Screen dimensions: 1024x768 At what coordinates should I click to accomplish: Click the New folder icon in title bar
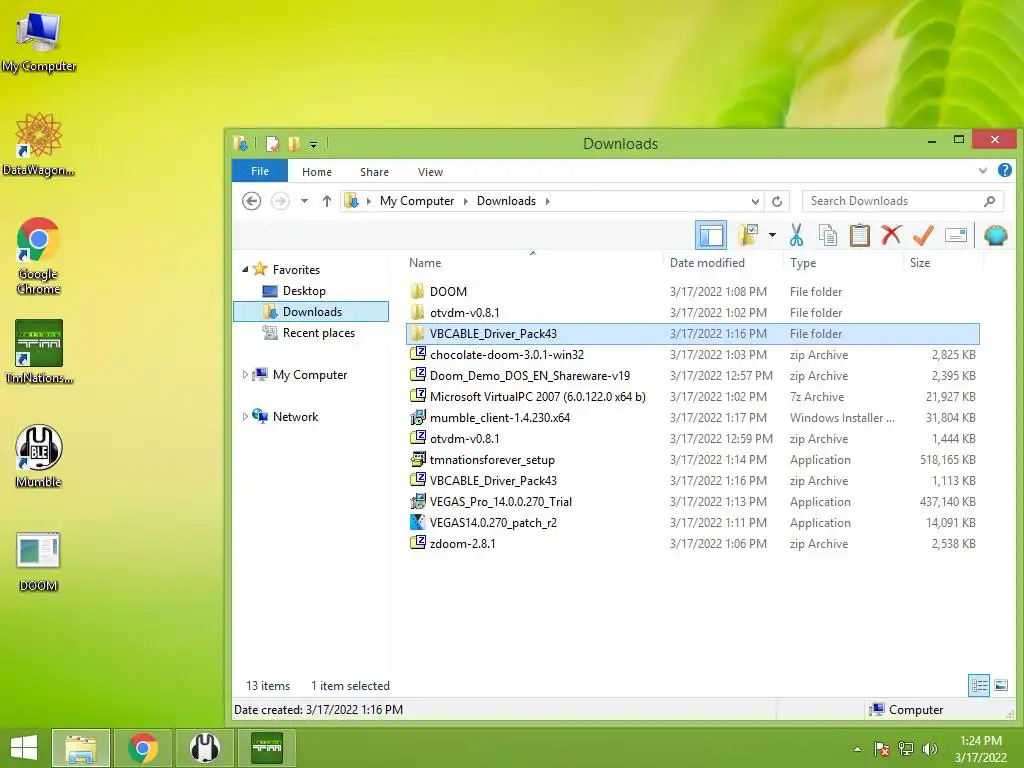click(x=294, y=144)
